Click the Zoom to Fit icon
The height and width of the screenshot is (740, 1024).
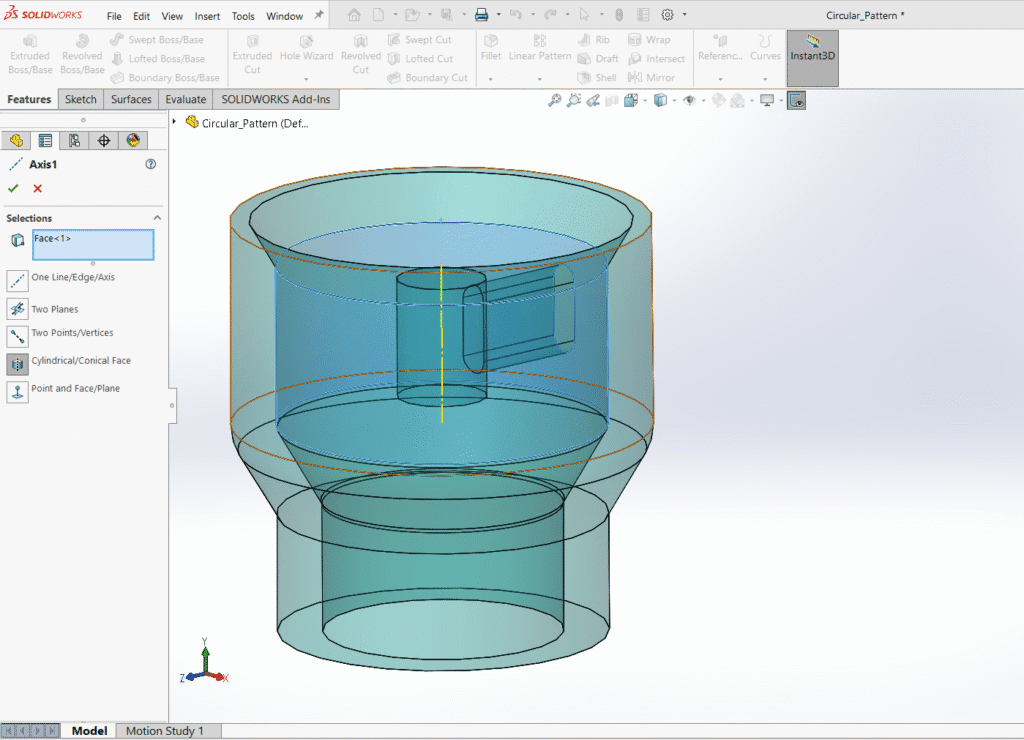[x=554, y=101]
